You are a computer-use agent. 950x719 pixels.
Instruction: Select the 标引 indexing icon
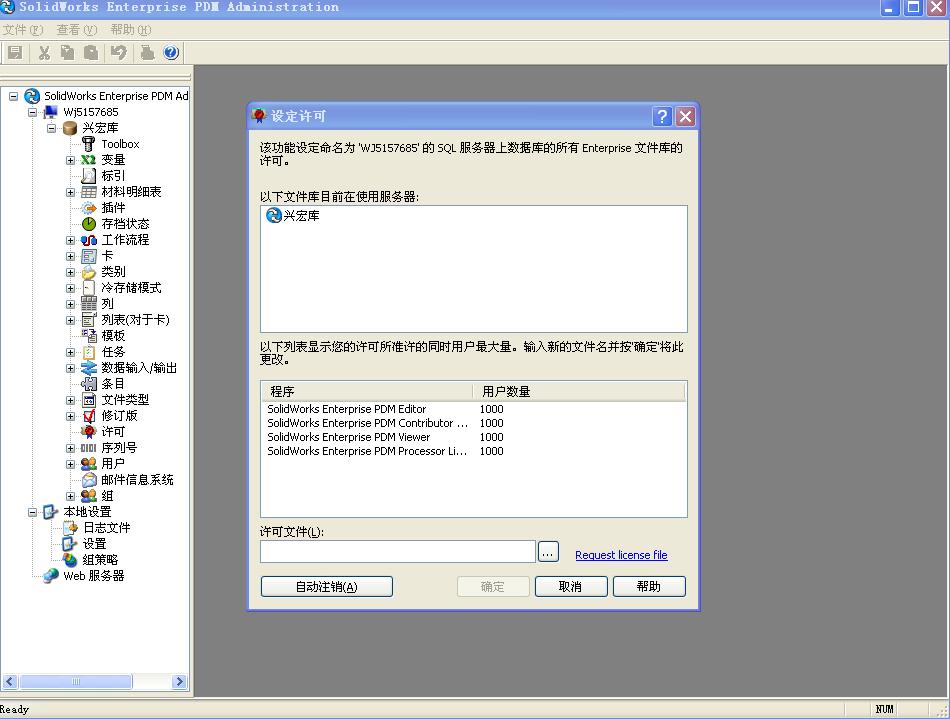[x=88, y=176]
